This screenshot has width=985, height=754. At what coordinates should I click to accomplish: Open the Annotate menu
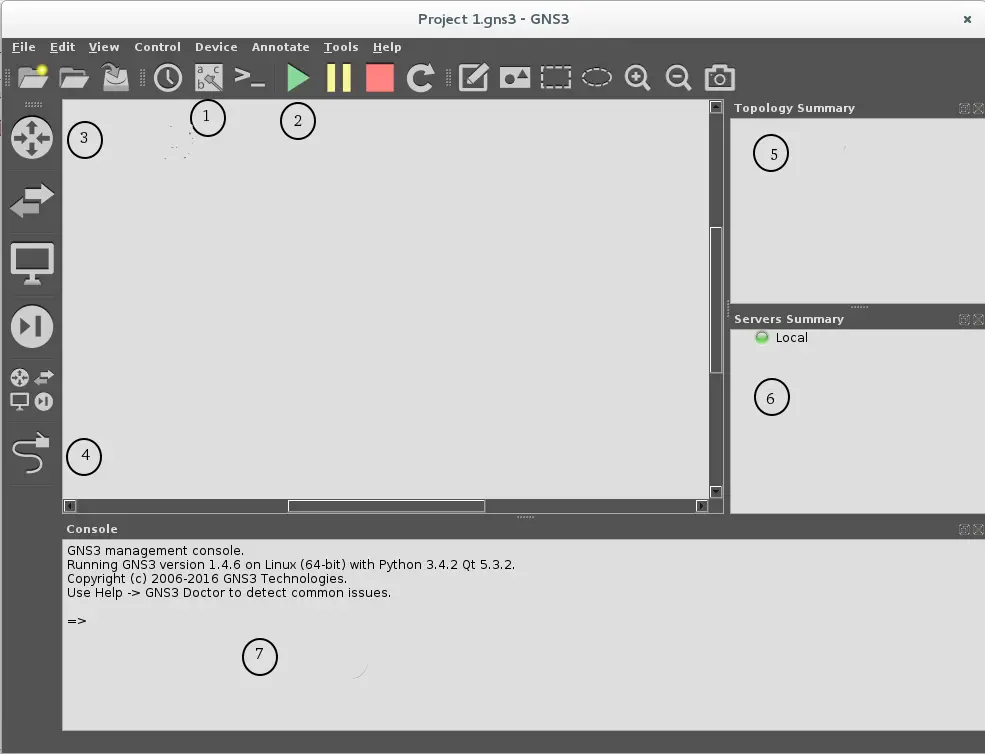click(x=280, y=47)
